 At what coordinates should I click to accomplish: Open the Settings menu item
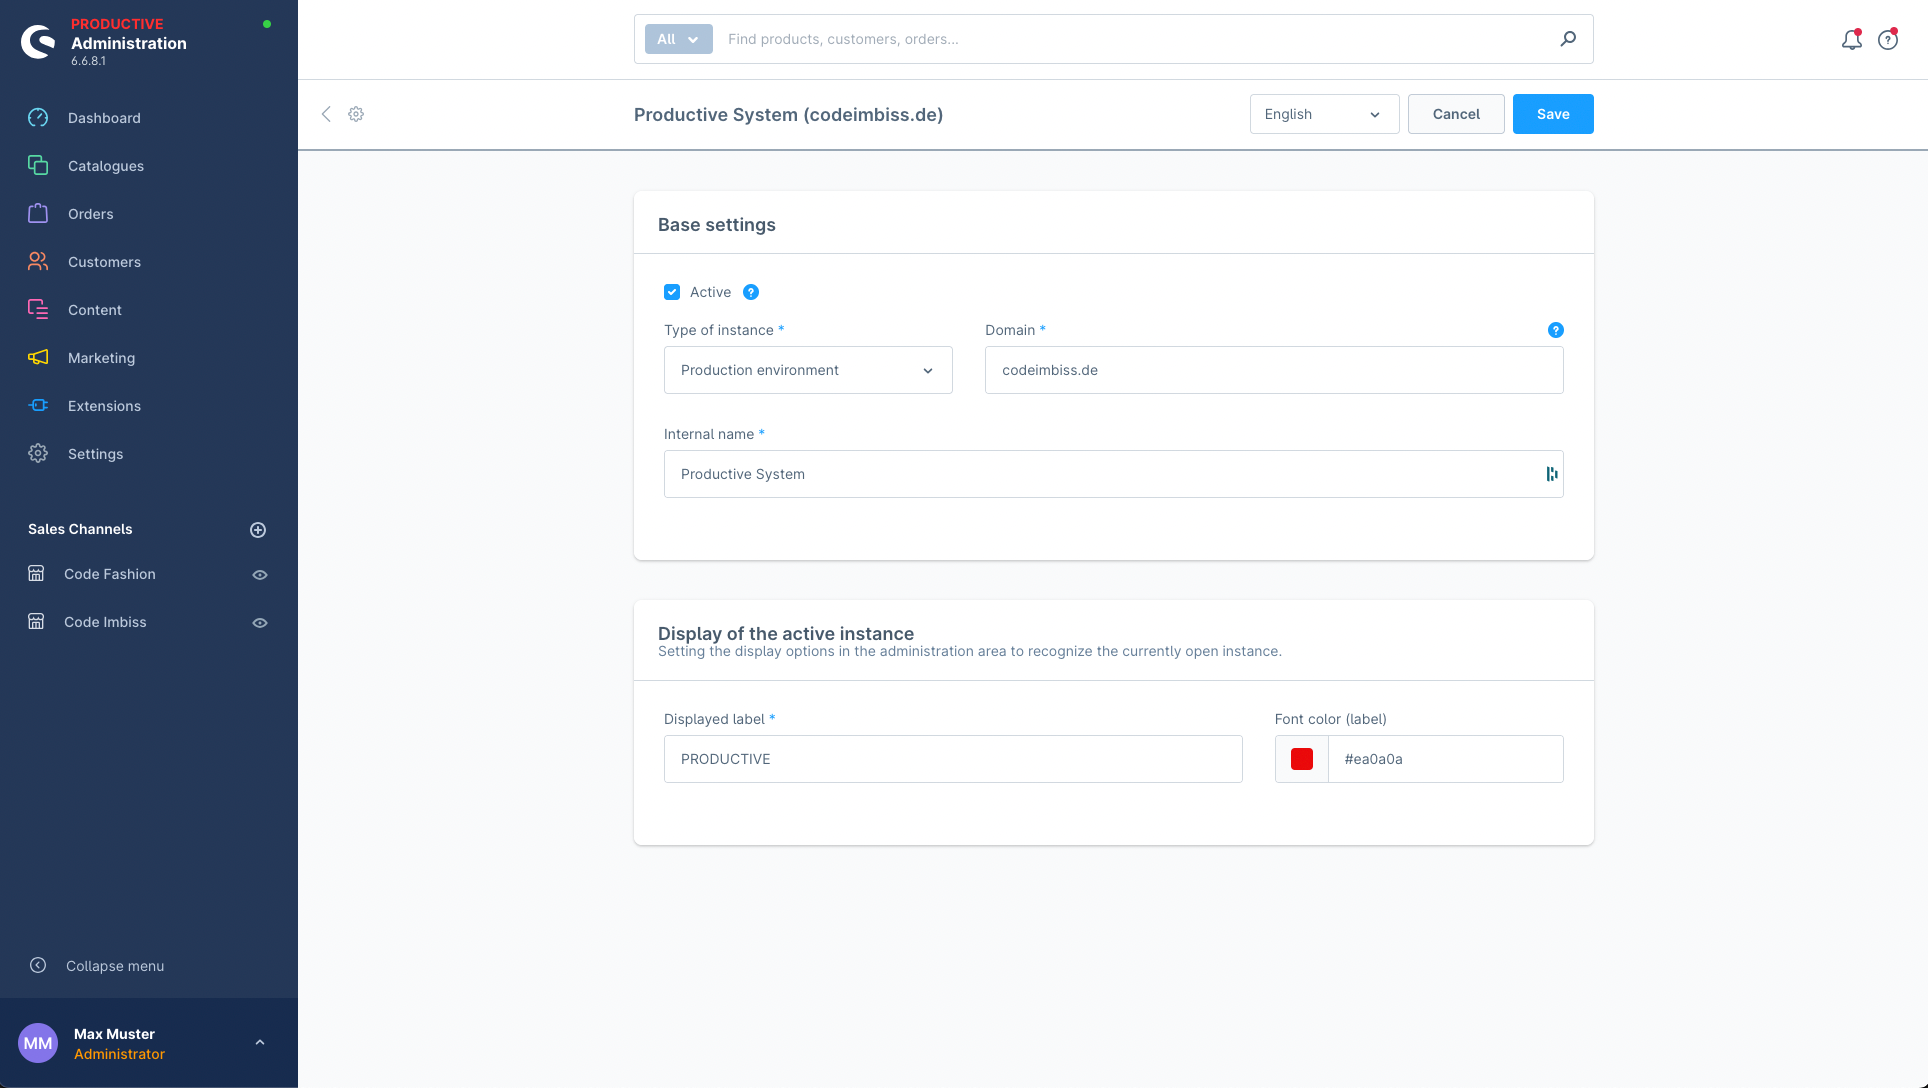pos(95,453)
